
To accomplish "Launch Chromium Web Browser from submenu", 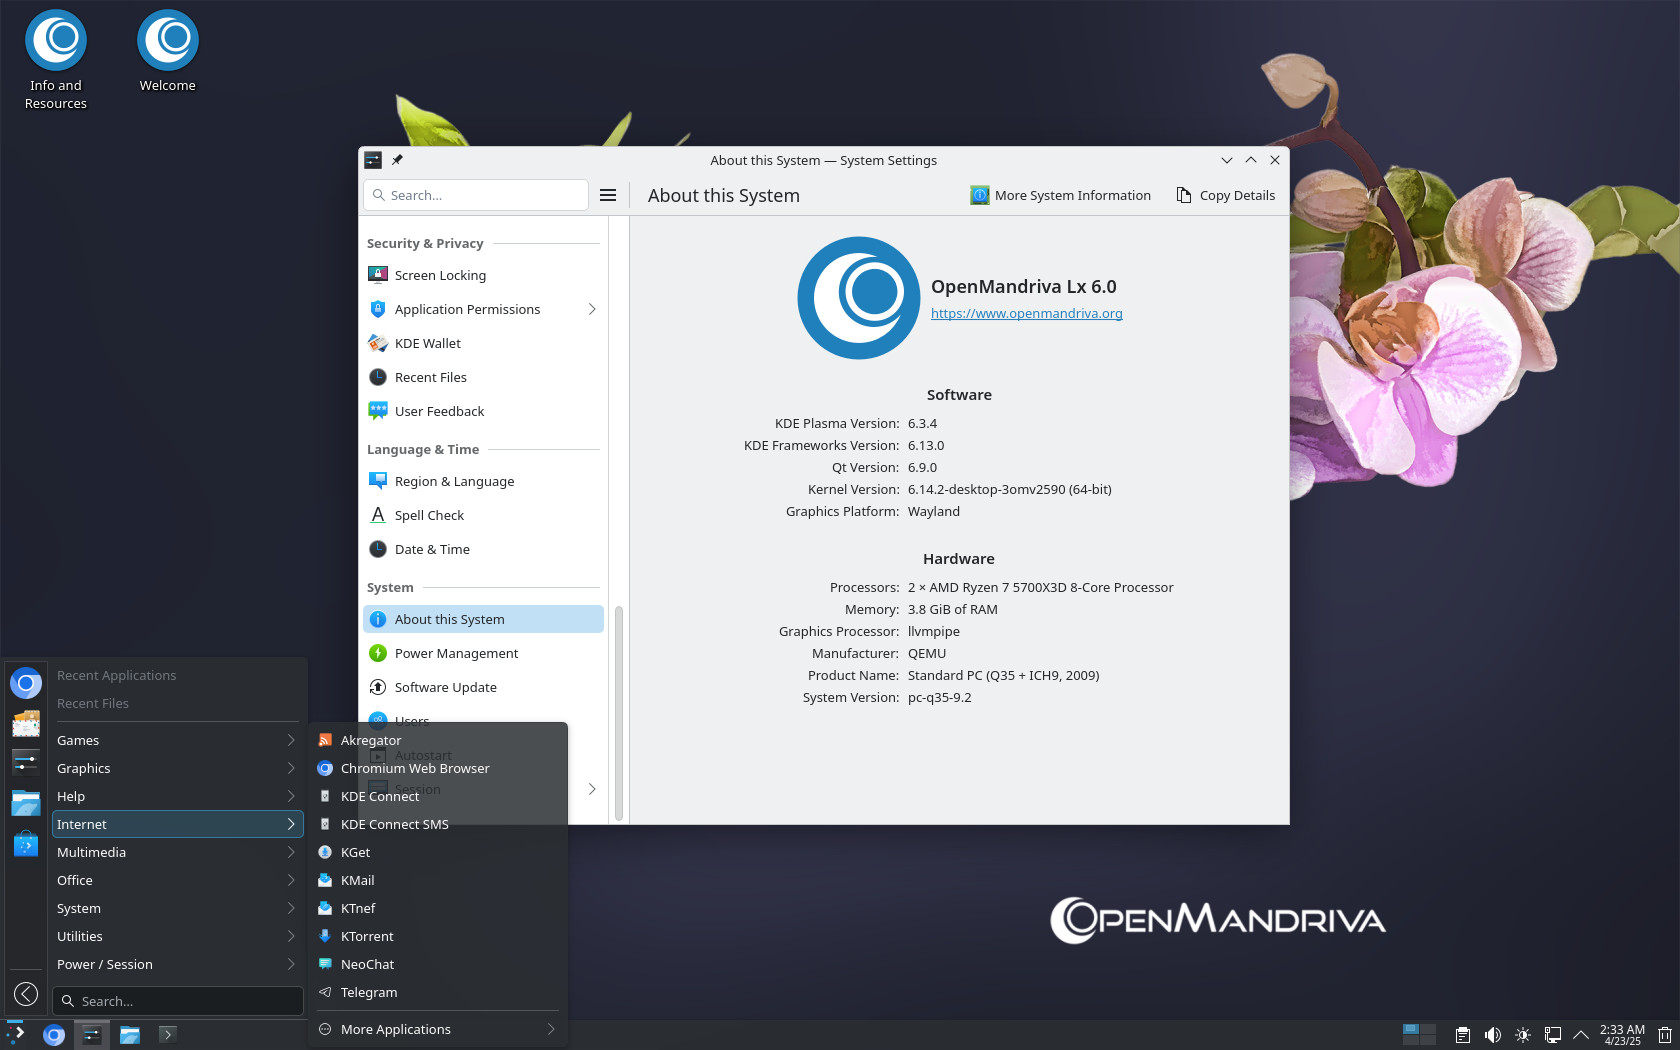I will point(437,768).
